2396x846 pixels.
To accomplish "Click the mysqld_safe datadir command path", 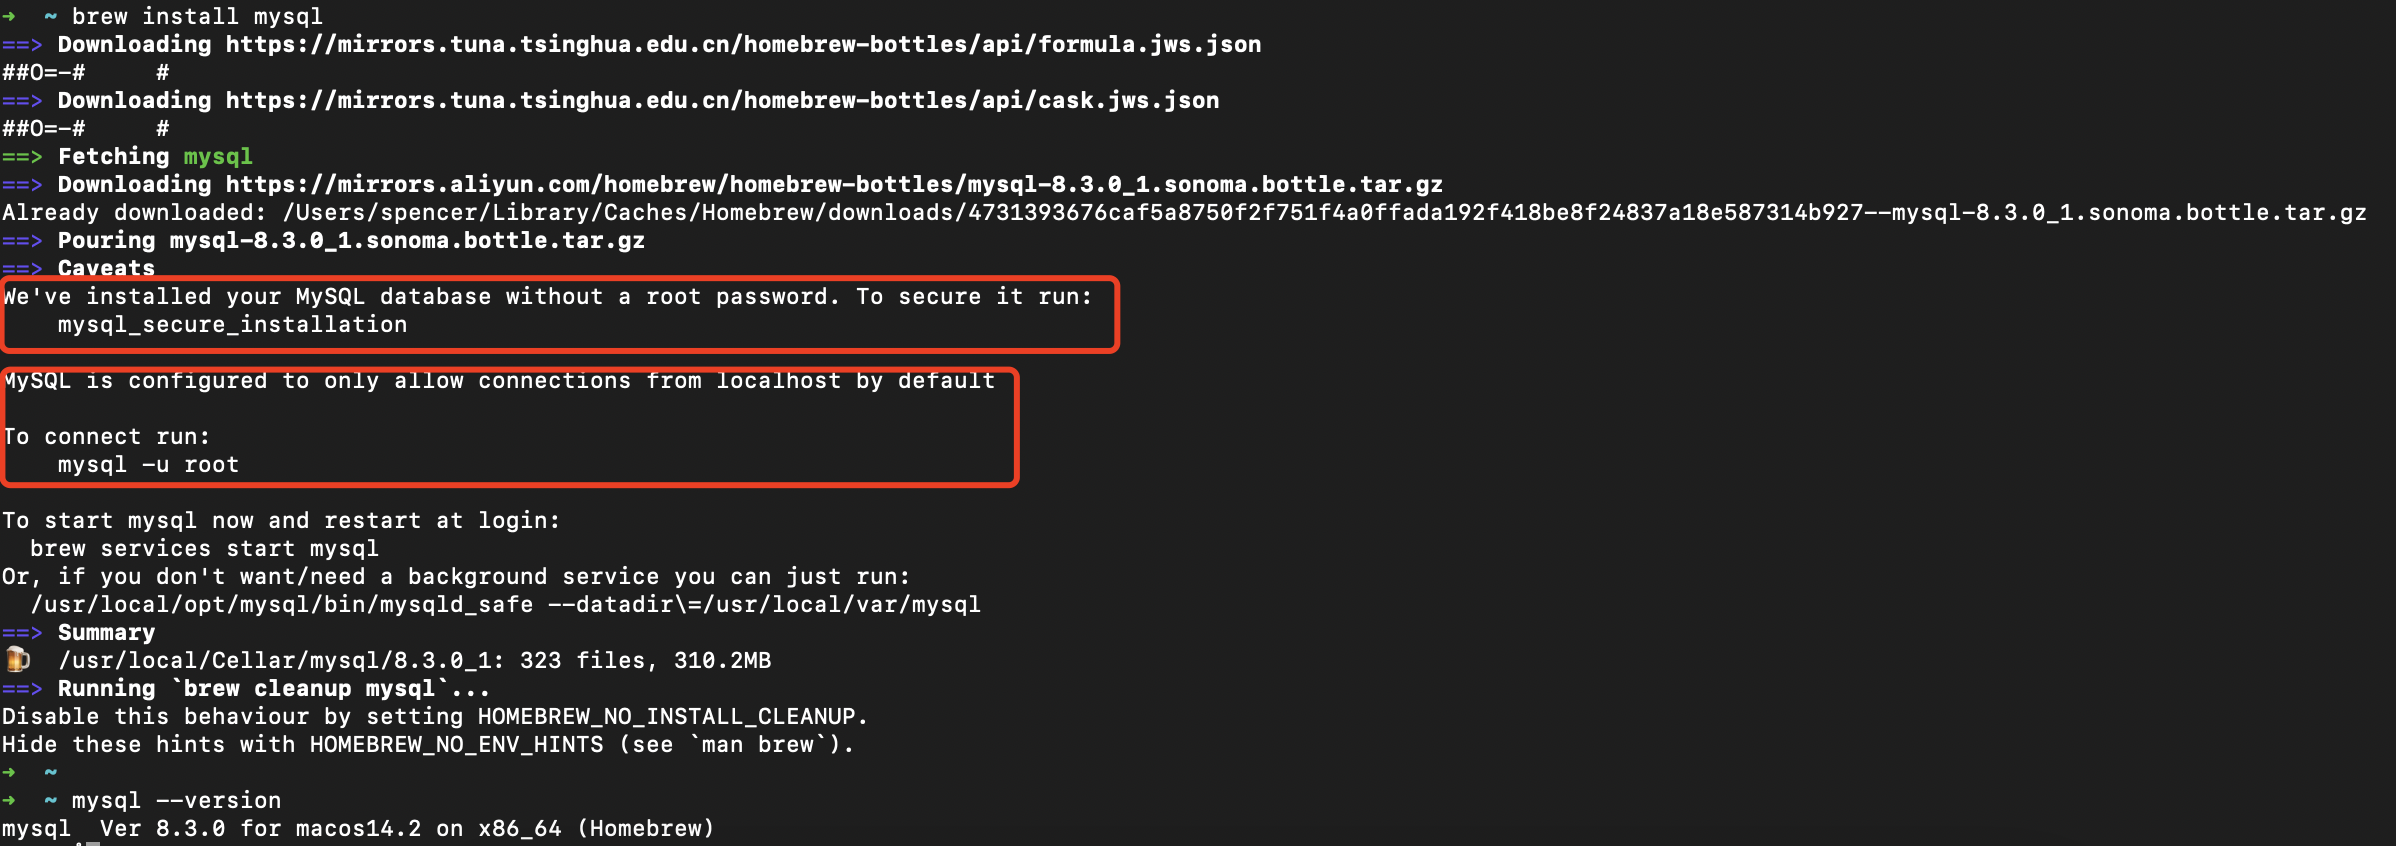I will click(x=505, y=605).
